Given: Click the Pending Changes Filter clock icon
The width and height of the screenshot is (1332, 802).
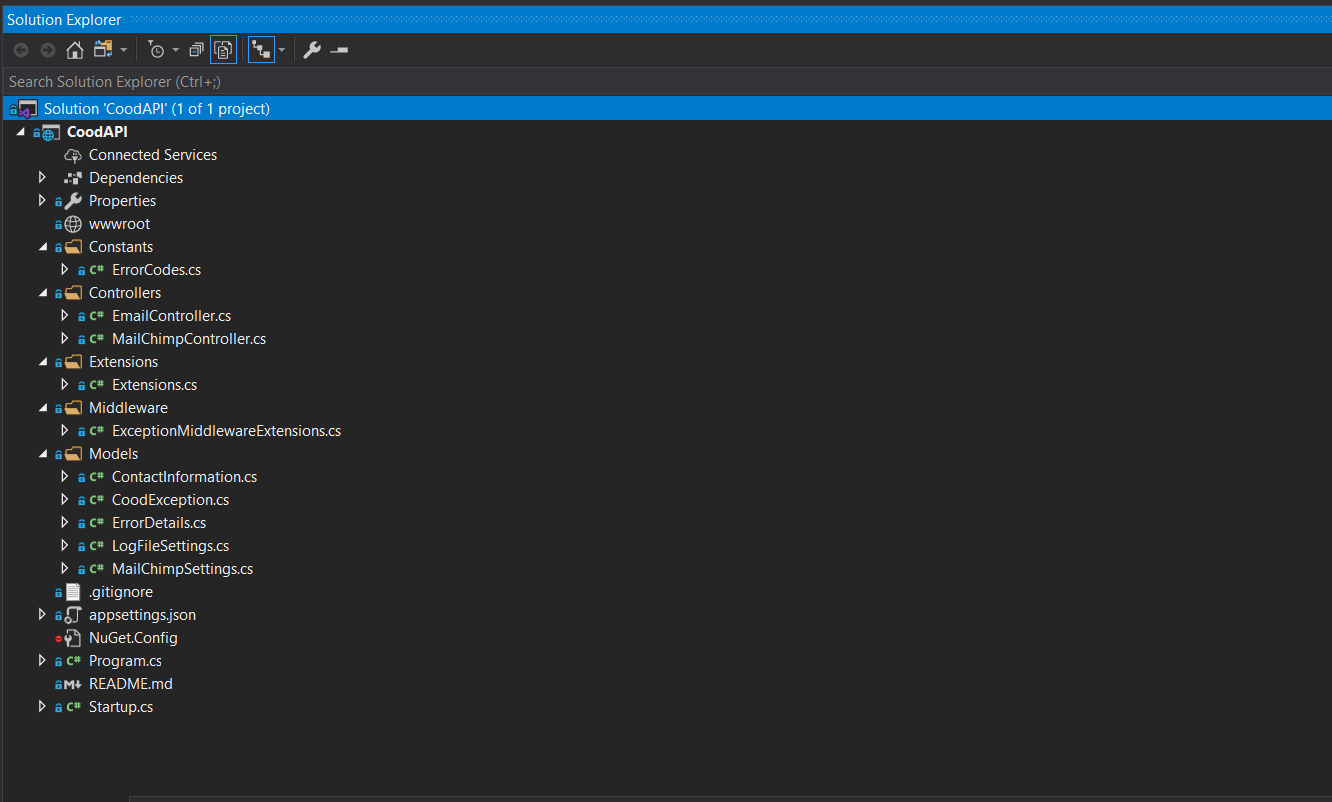Looking at the screenshot, I should click(x=156, y=50).
